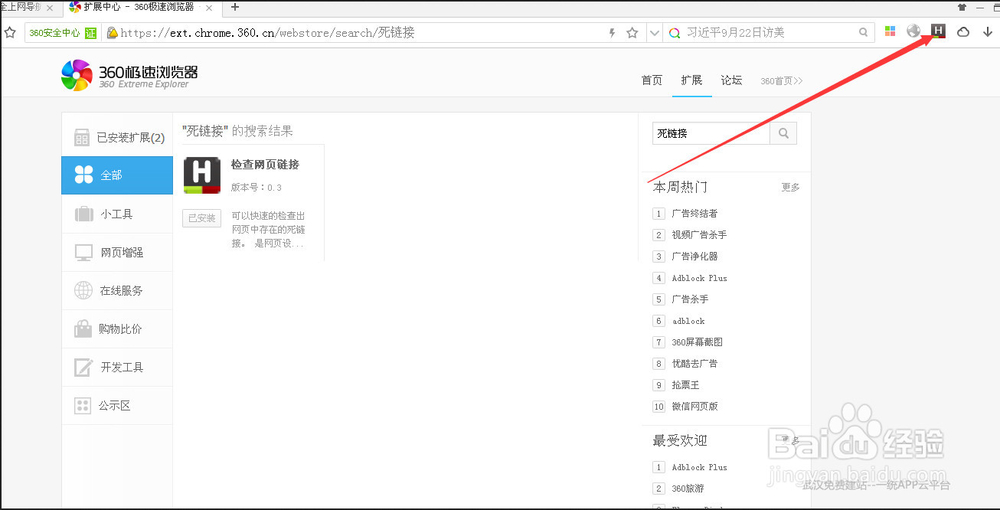Open a new tab with plus button
Viewport: 1000px width, 510px height.
point(235,7)
